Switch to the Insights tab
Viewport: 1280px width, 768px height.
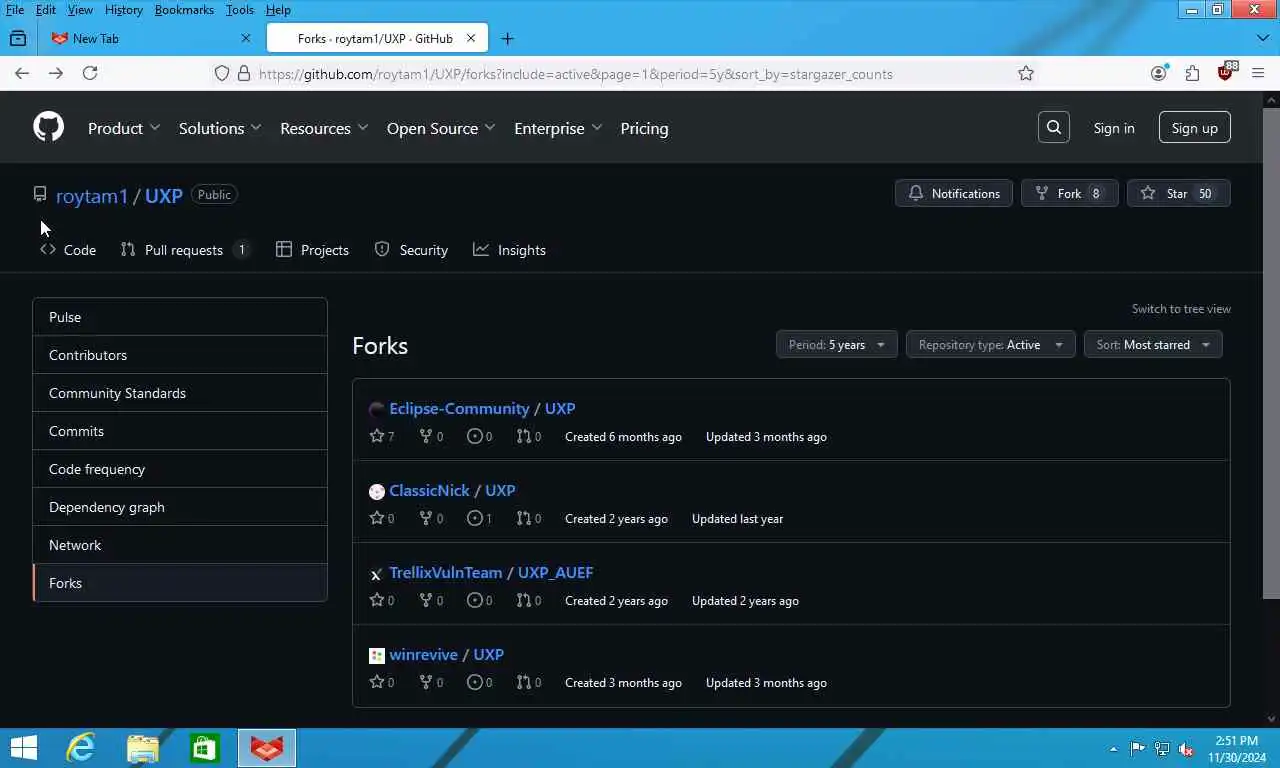pos(509,250)
